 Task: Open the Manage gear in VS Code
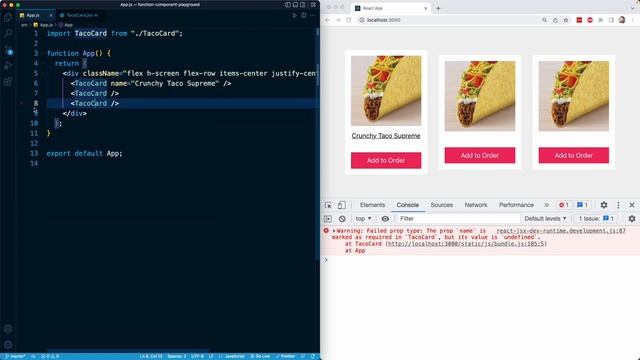(x=8, y=345)
